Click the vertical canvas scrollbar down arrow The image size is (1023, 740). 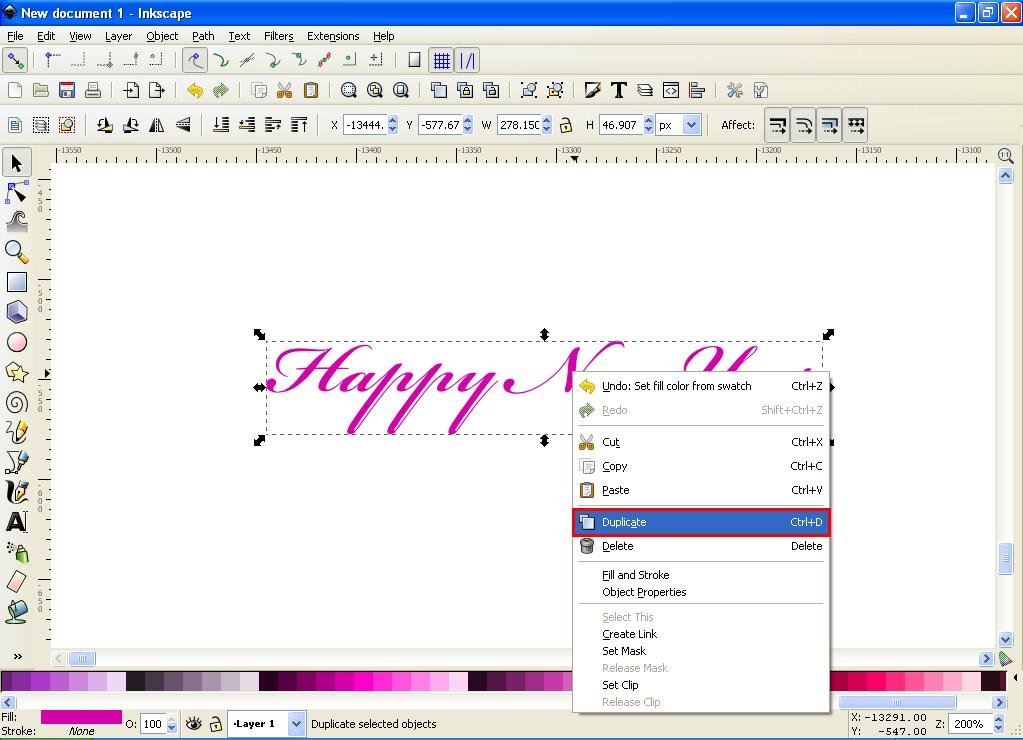click(1005, 640)
